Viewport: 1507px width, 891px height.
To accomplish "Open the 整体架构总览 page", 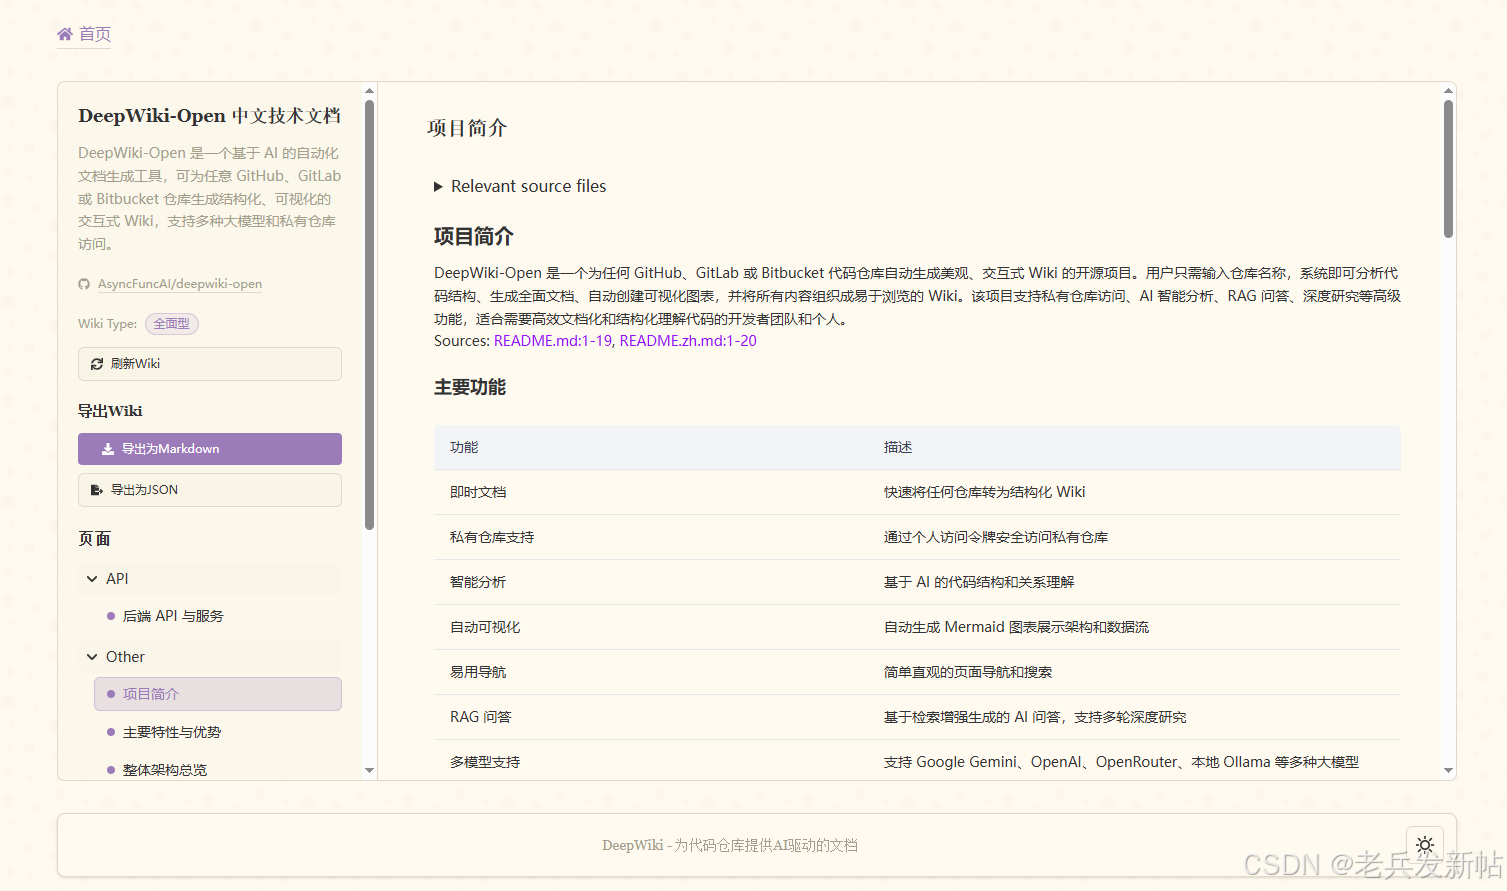I will pos(165,770).
